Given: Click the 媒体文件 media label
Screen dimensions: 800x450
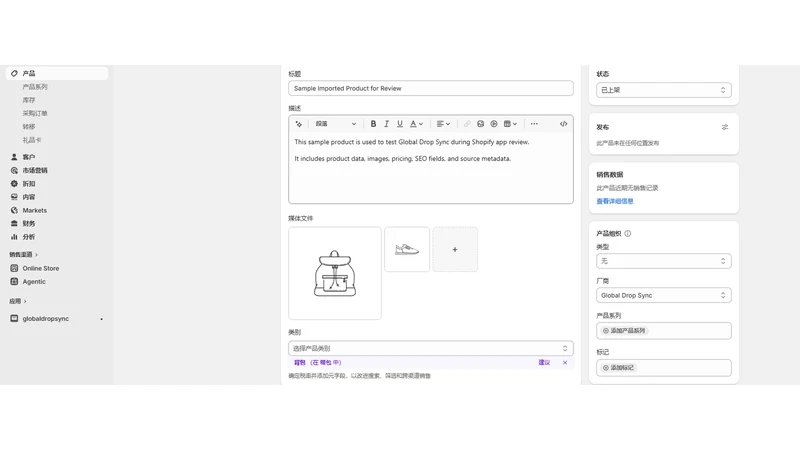Looking at the screenshot, I should click(x=301, y=218).
